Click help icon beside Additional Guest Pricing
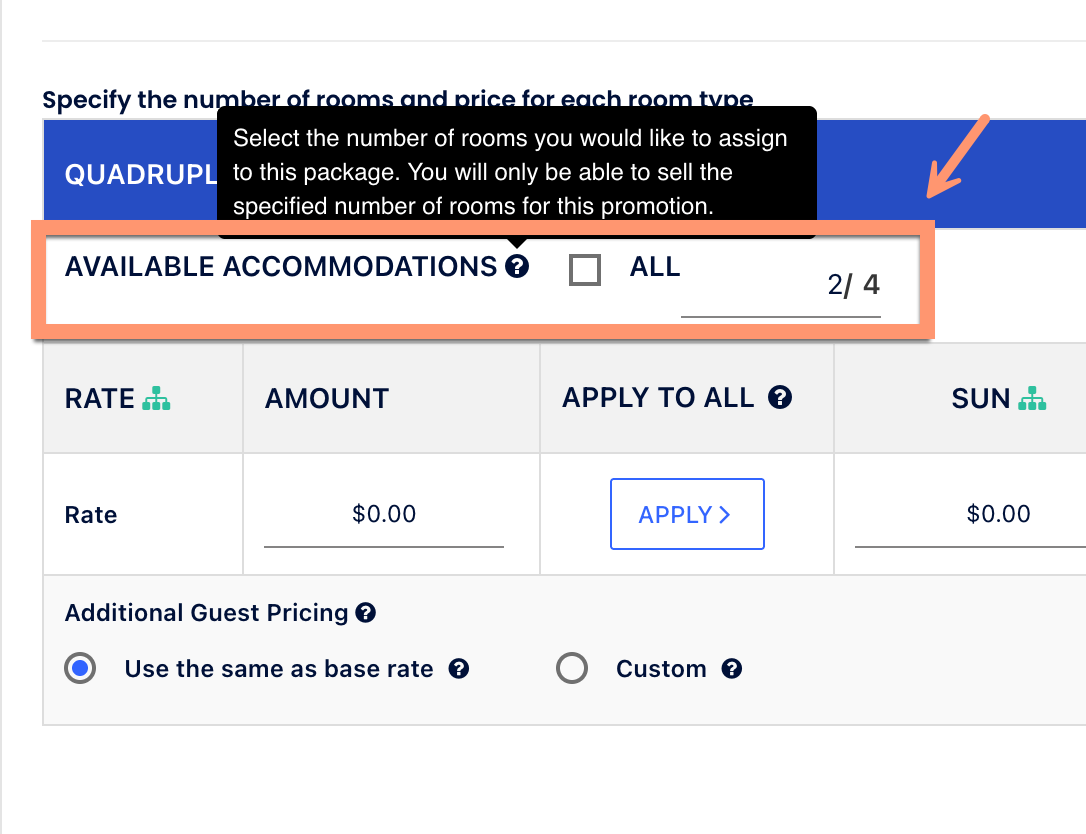 point(366,613)
